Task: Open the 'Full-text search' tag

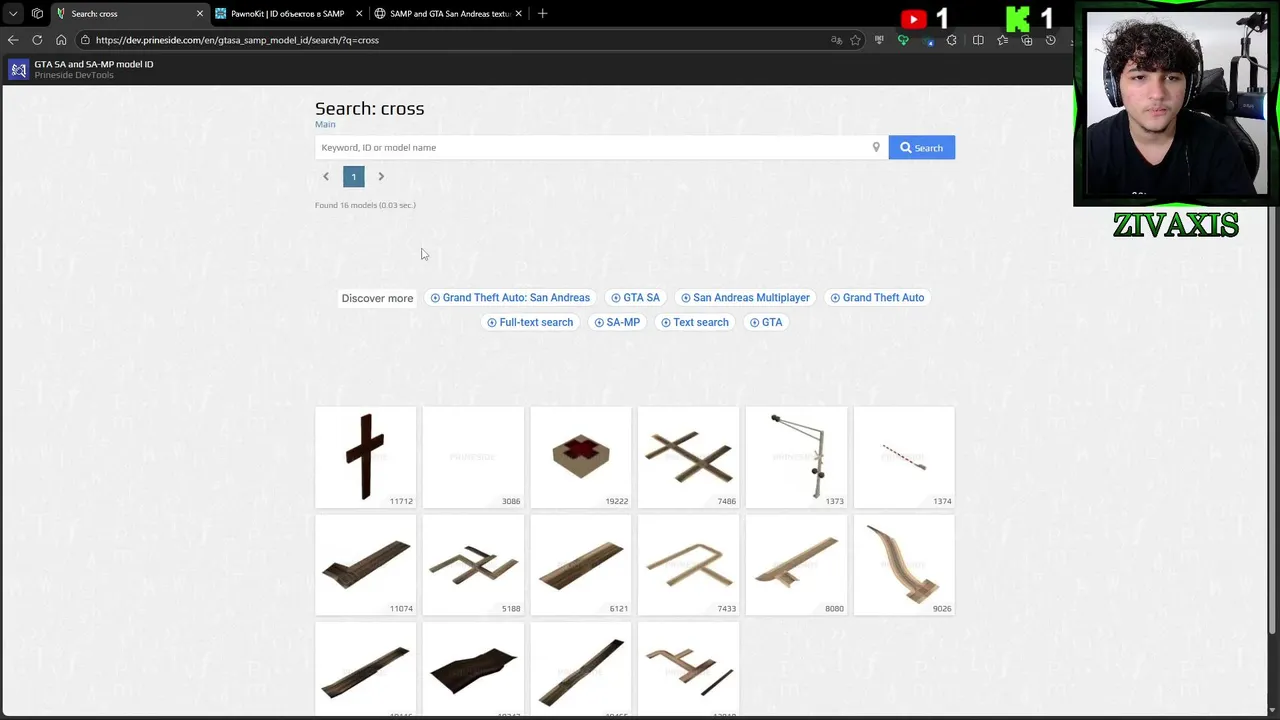Action: click(530, 322)
